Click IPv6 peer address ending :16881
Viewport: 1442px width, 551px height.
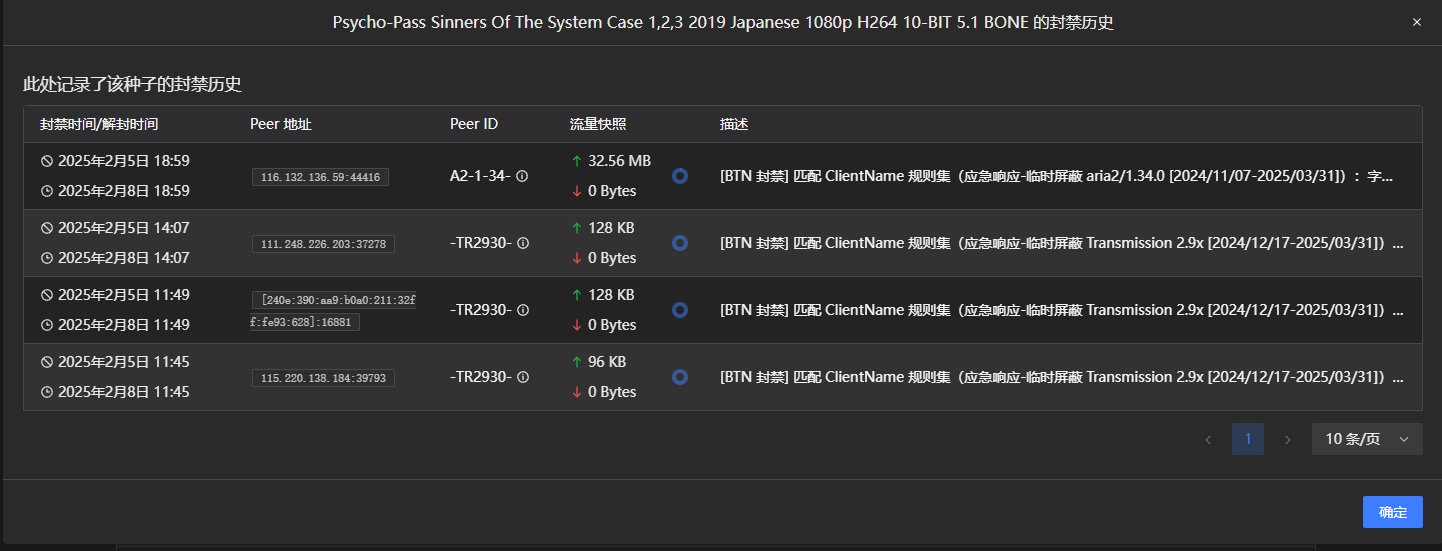[x=333, y=311]
